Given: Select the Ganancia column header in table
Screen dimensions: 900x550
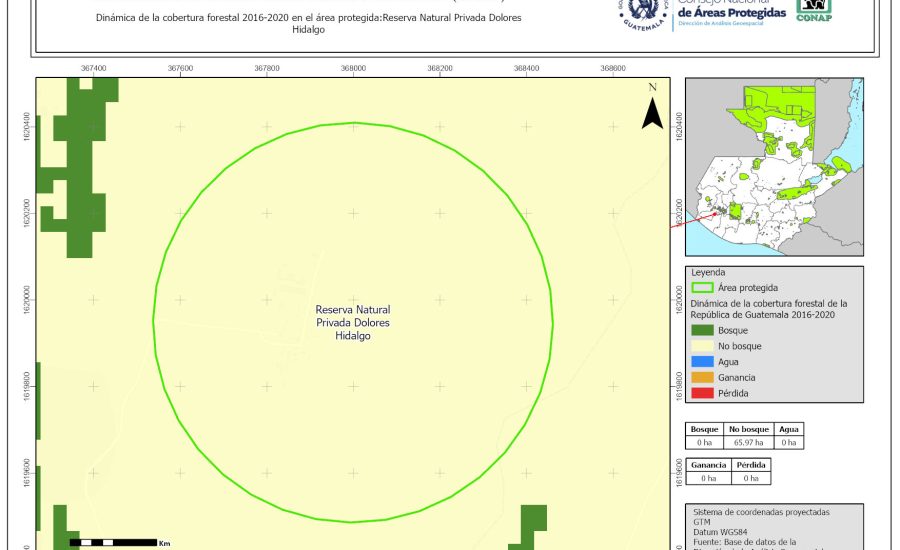Looking at the screenshot, I should 708,466.
